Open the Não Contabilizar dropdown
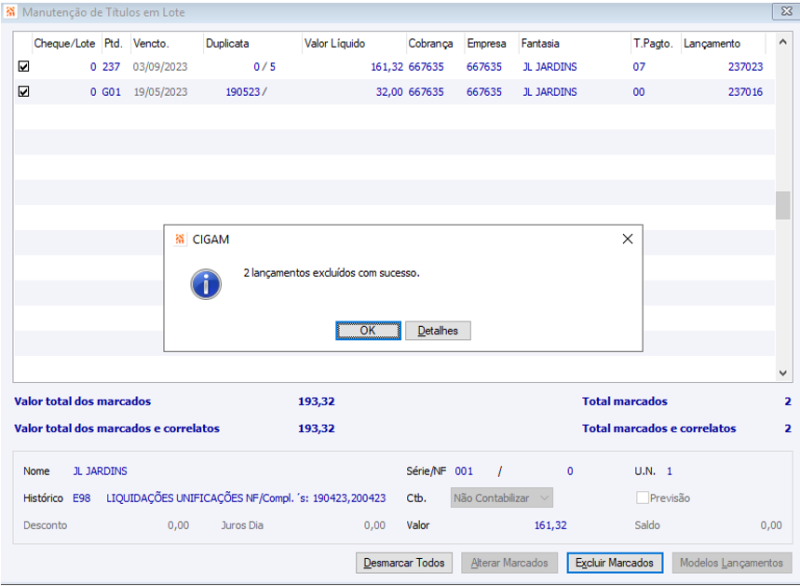The width and height of the screenshot is (800, 586). coord(502,498)
